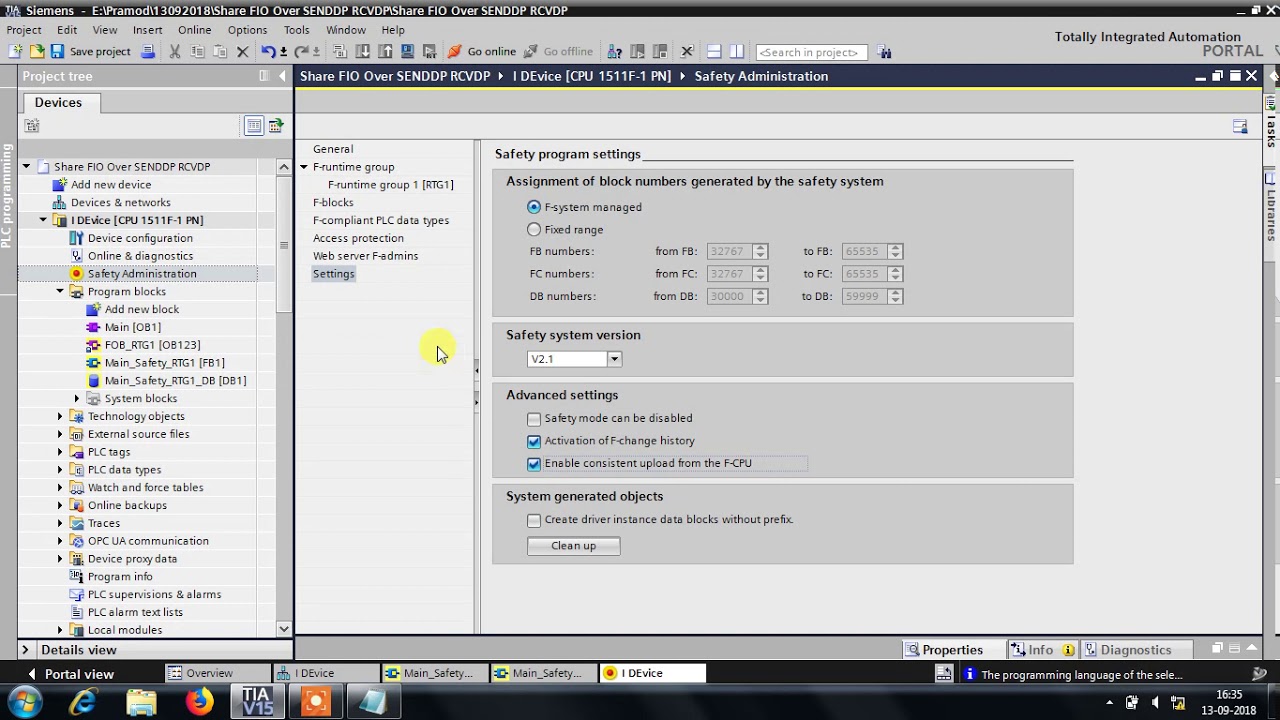Open the Online menu
This screenshot has width=1280, height=720.
(195, 30)
